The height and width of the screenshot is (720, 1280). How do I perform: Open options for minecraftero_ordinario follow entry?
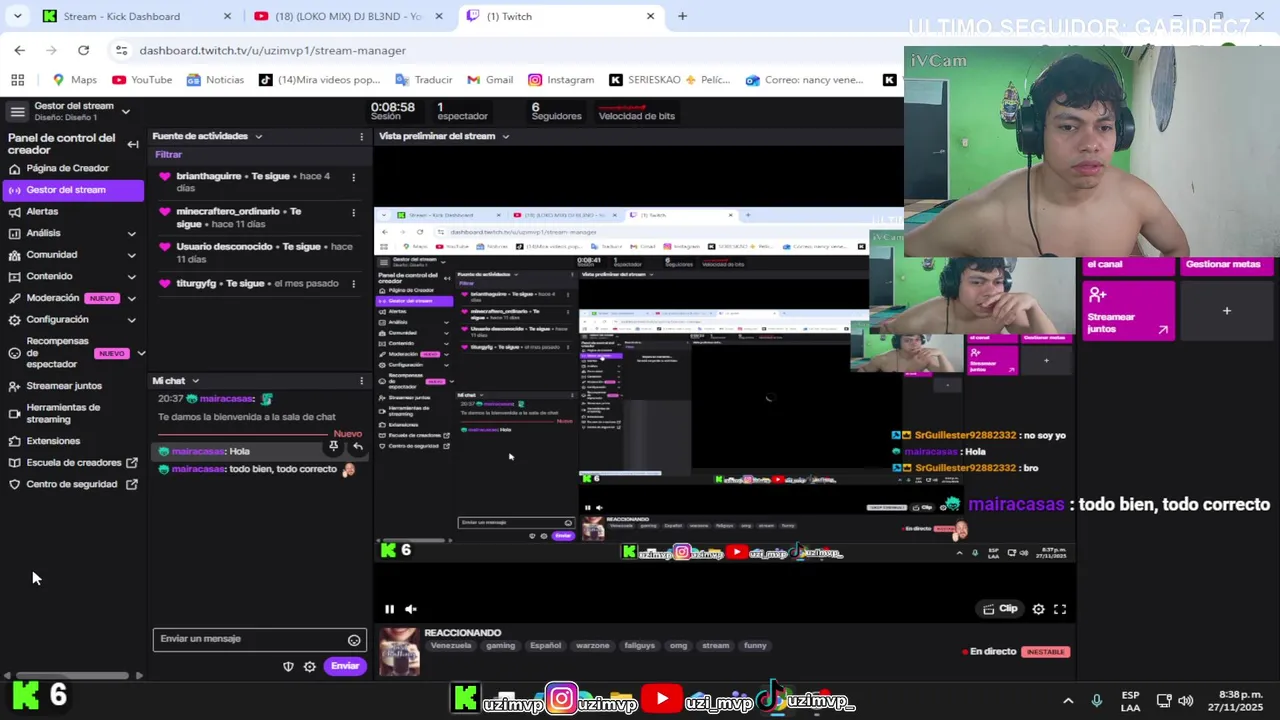point(353,212)
